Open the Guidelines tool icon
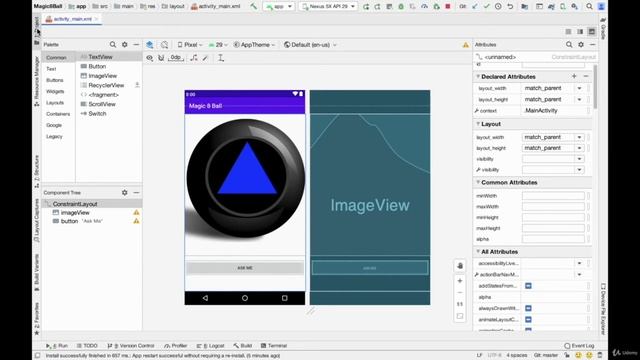The width and height of the screenshot is (640, 360). point(221,58)
